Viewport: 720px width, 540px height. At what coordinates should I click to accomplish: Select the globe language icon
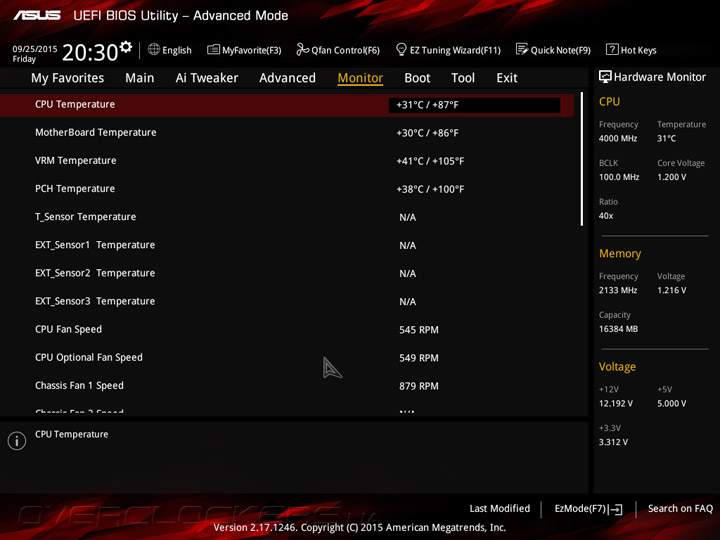coord(154,49)
